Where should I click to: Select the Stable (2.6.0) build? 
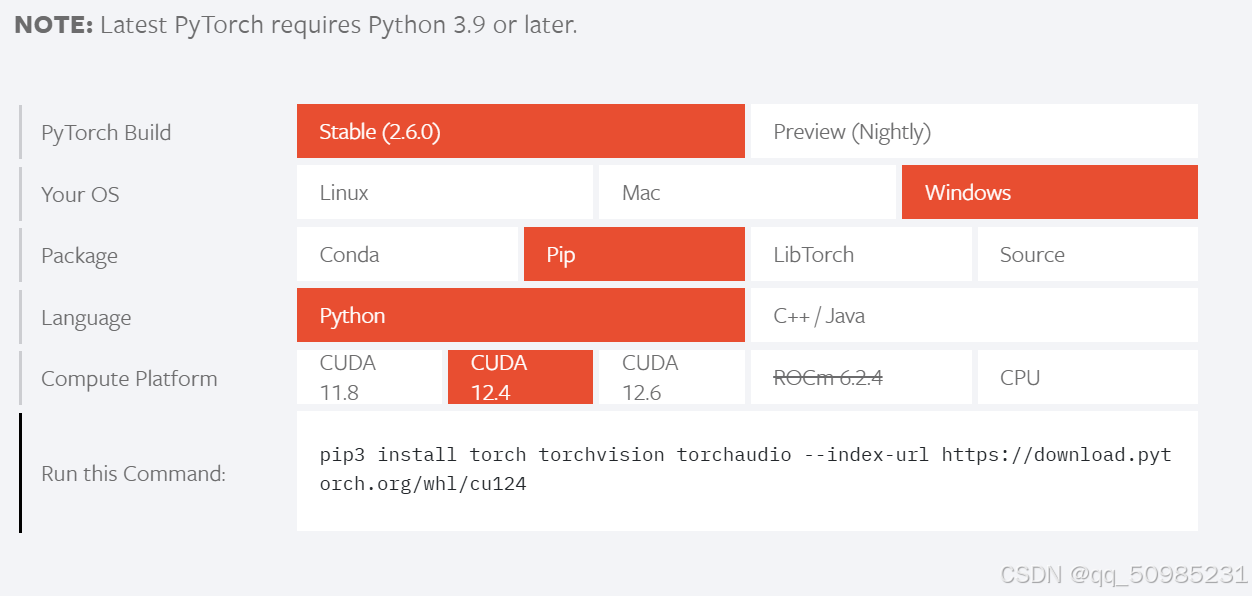pos(520,131)
